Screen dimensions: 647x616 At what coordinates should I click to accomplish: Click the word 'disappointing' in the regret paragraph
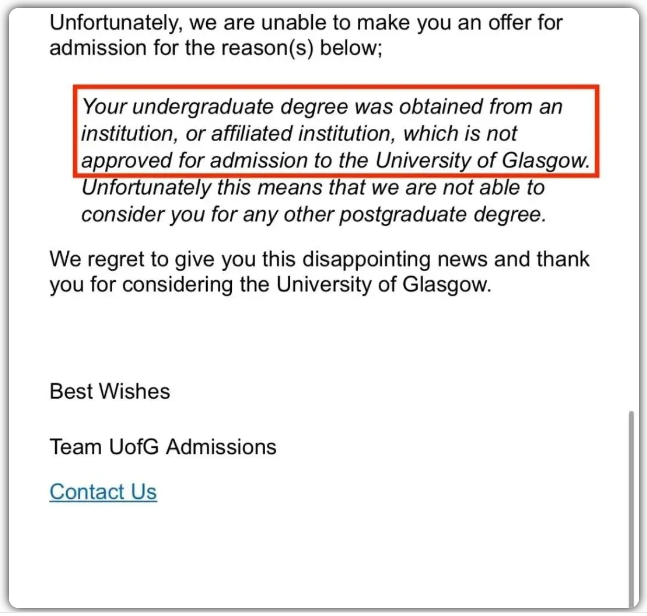(366, 260)
